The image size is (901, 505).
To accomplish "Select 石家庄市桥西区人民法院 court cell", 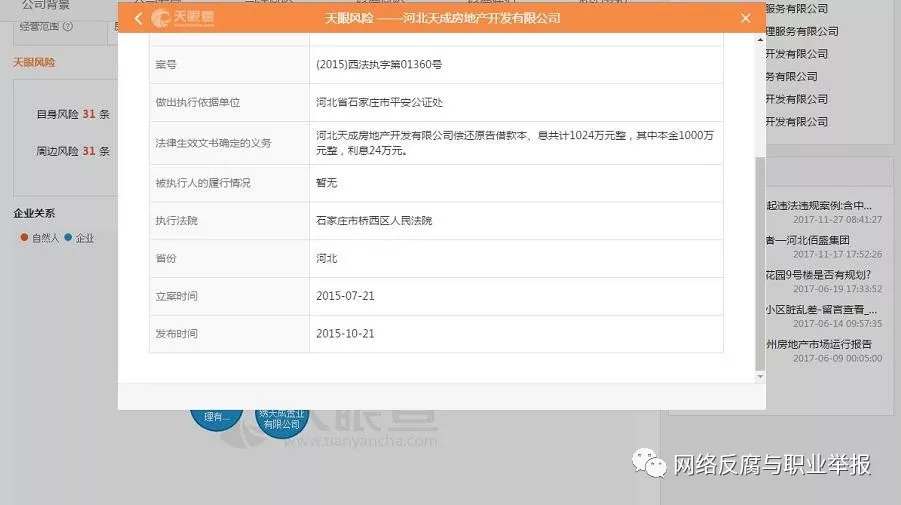I will point(374,221).
